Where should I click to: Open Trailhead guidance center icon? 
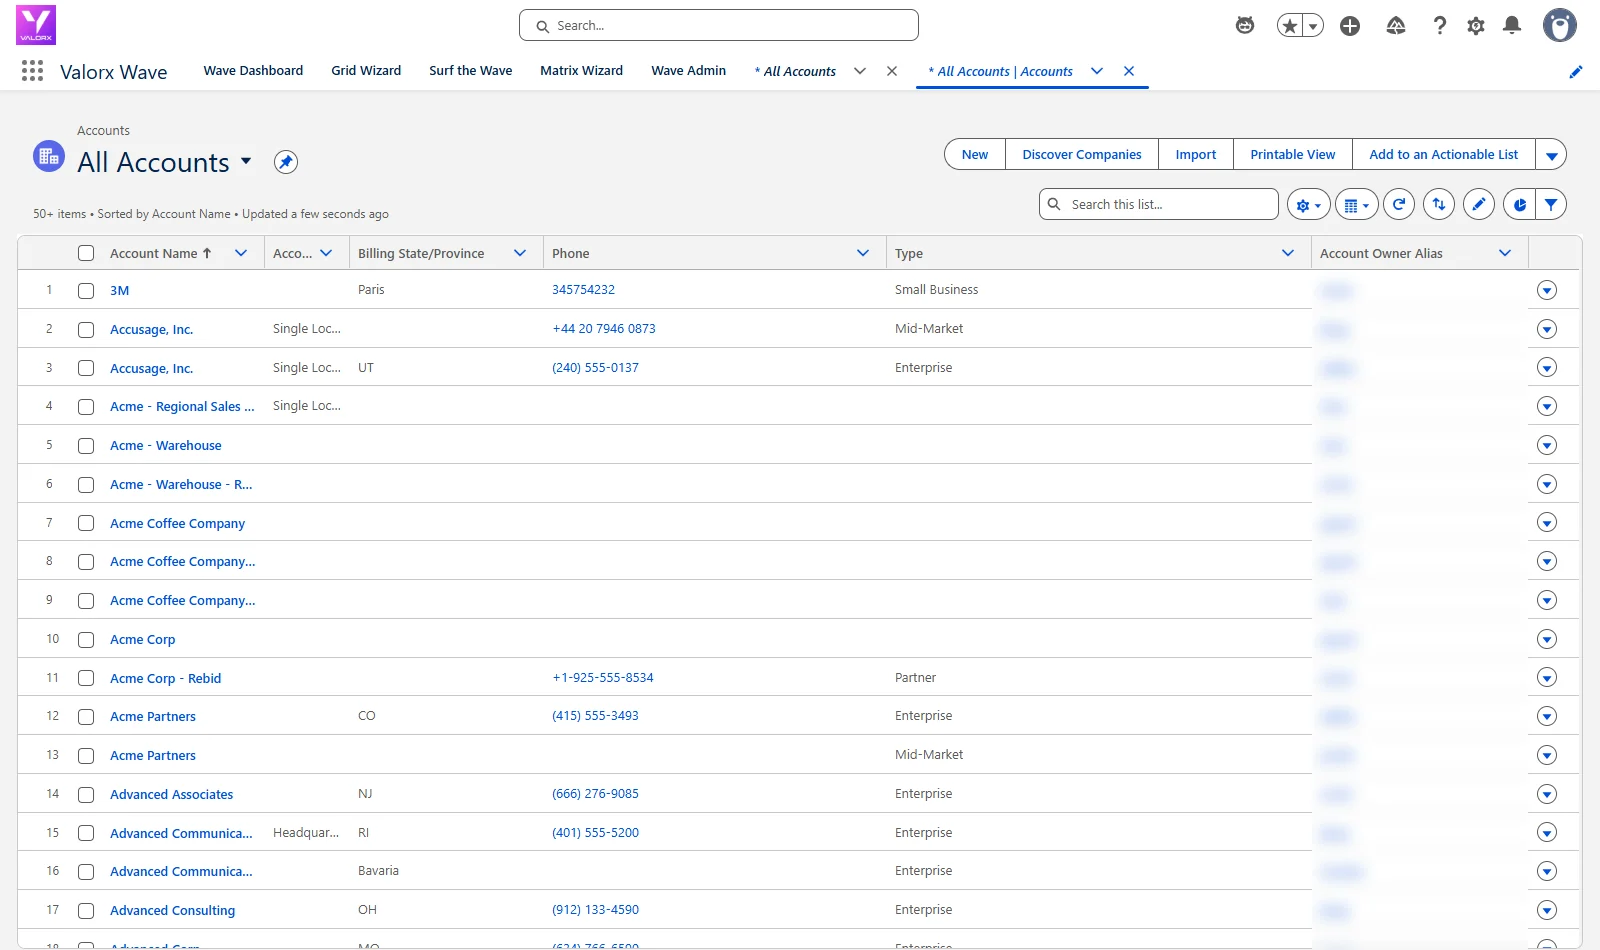click(1396, 26)
